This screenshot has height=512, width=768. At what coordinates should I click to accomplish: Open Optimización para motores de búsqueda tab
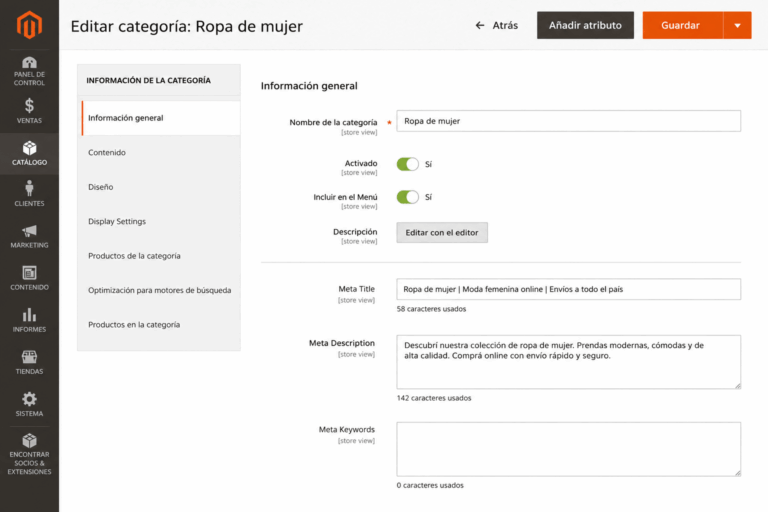tap(161, 290)
